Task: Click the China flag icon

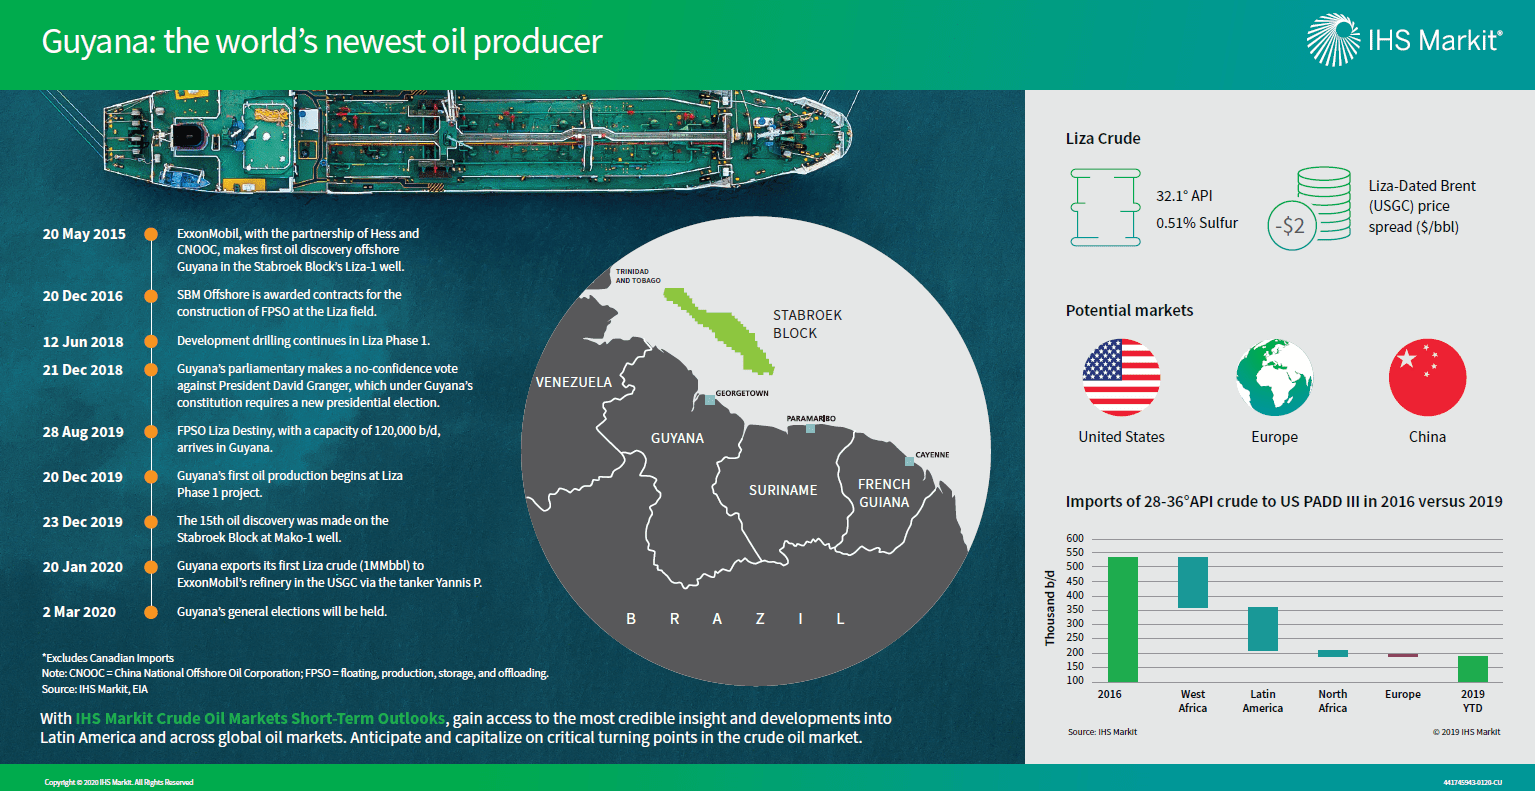Action: (x=1427, y=377)
